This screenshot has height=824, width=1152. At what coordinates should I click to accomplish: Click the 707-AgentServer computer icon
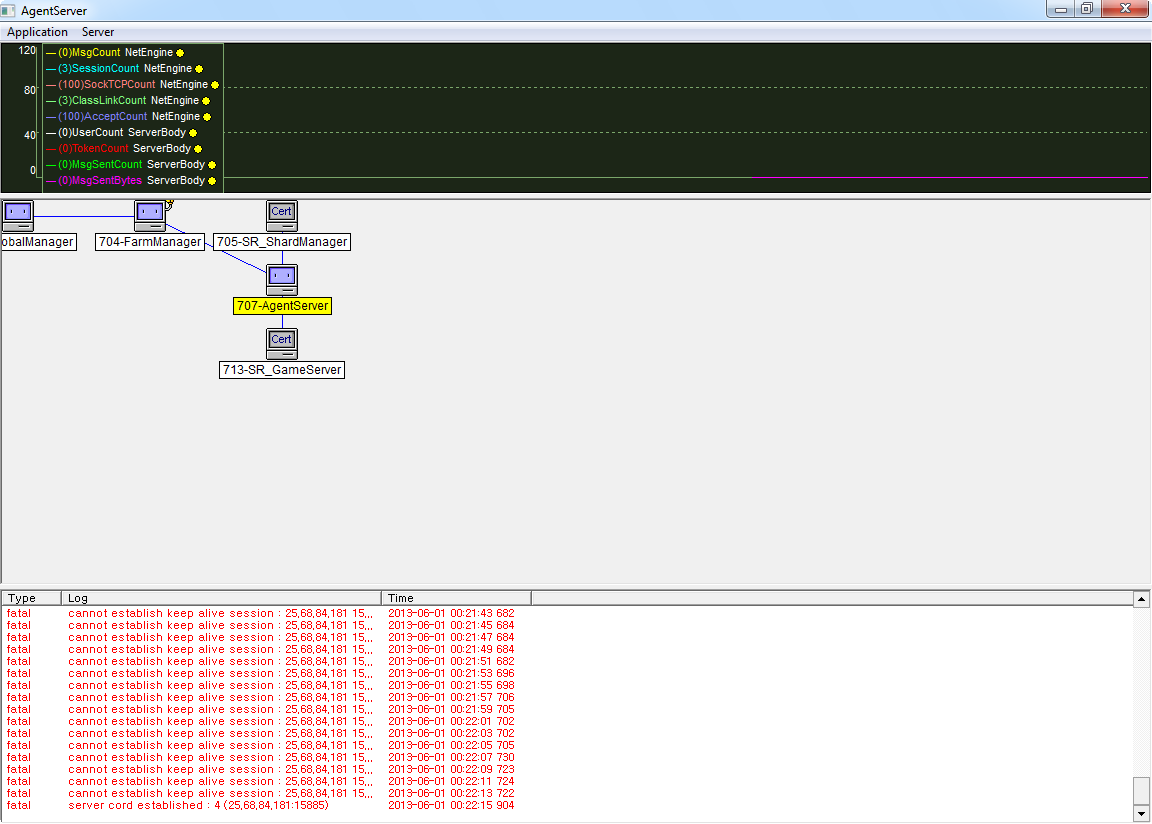[282, 279]
